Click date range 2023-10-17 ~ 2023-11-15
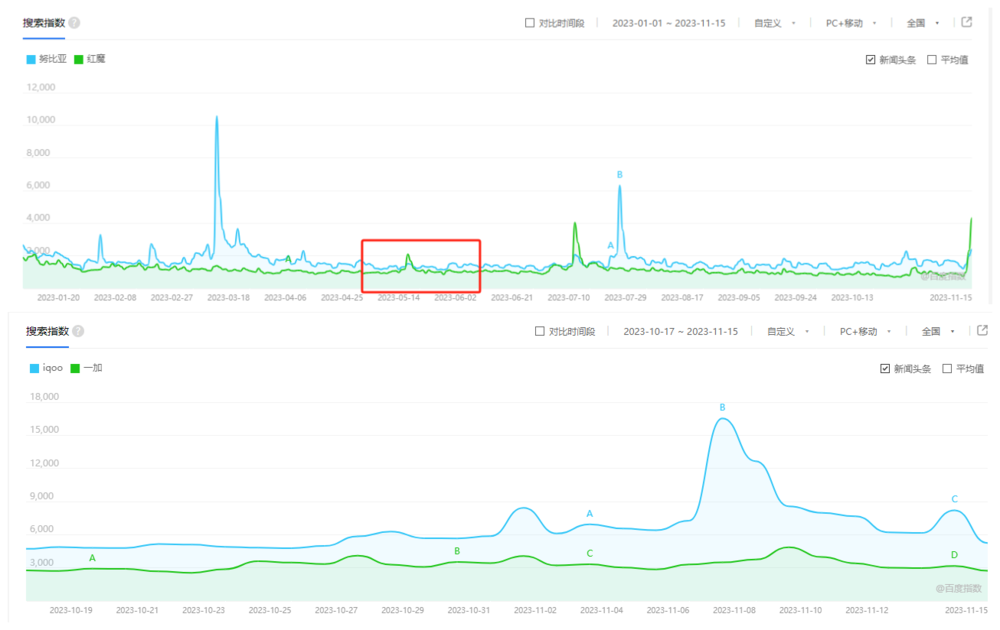1000x630 pixels. pos(680,332)
